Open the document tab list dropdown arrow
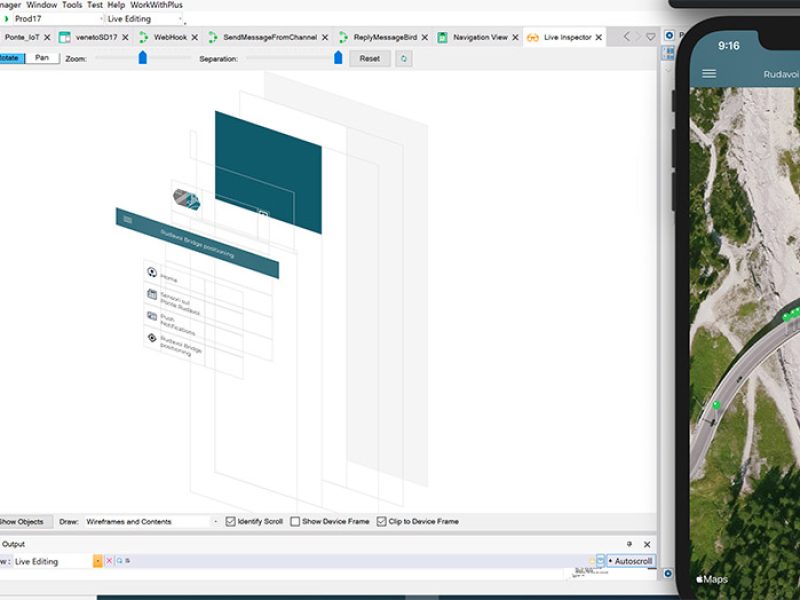This screenshot has width=800, height=600. pyautogui.click(x=651, y=37)
